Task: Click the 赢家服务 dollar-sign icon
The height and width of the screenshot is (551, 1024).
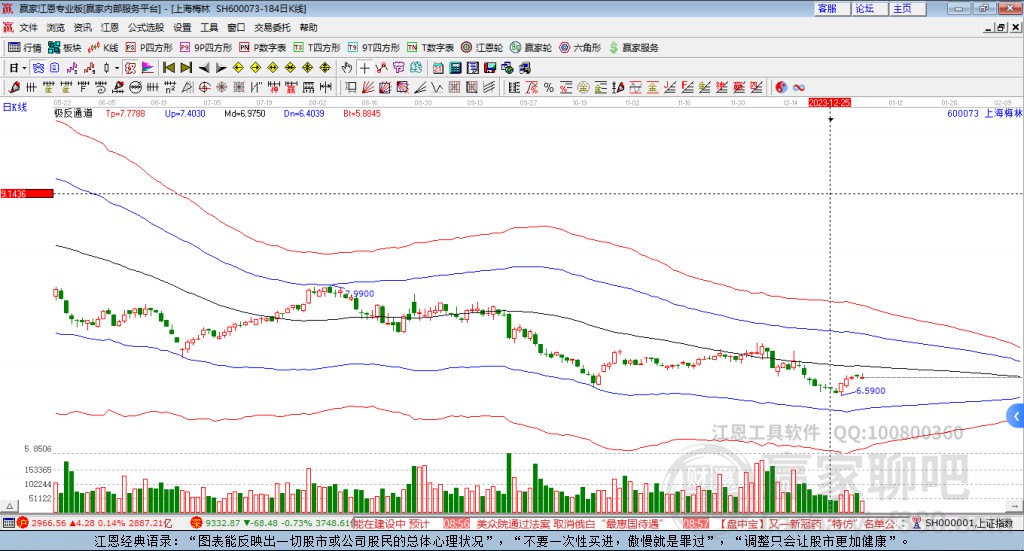Action: pos(615,47)
